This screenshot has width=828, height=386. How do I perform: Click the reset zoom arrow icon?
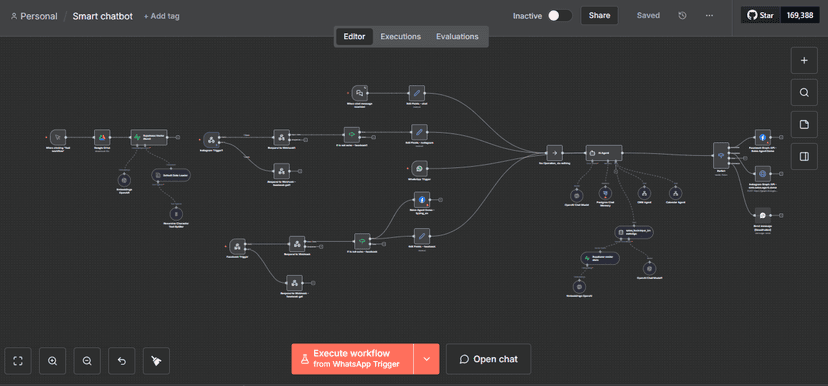121,361
